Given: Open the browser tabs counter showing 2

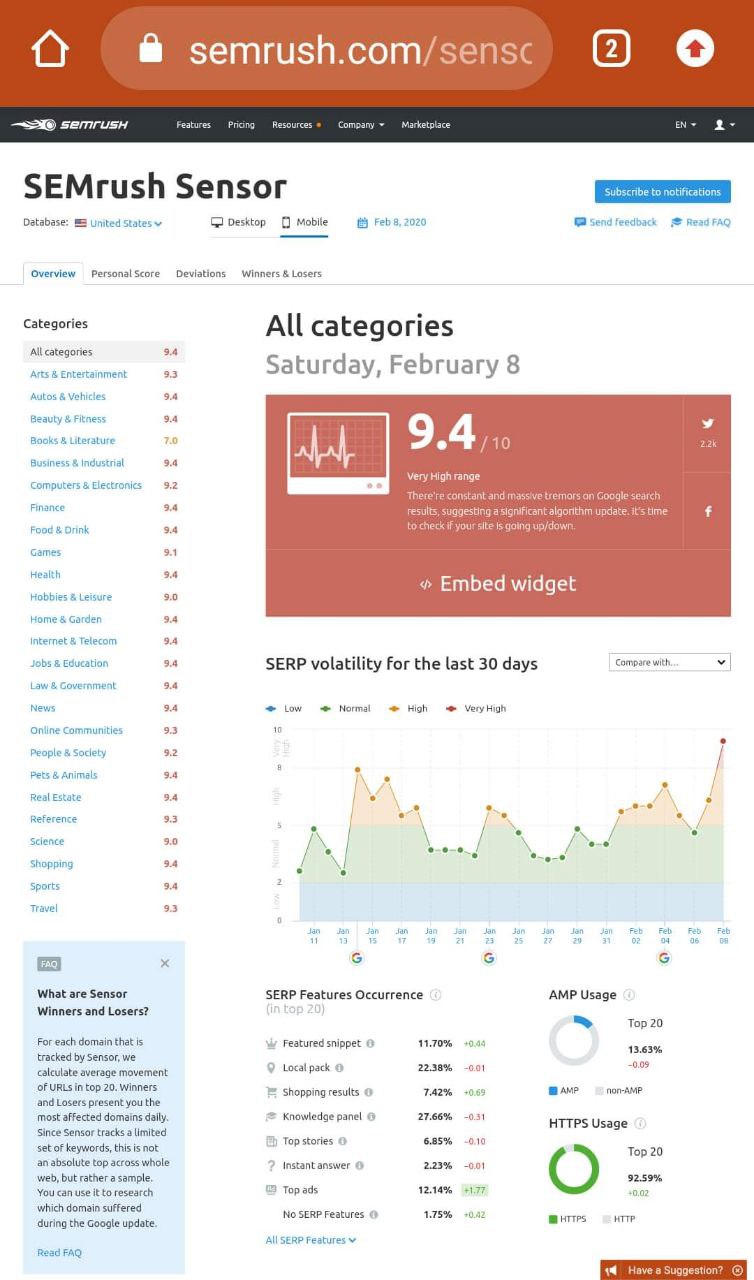Looking at the screenshot, I should coord(611,48).
